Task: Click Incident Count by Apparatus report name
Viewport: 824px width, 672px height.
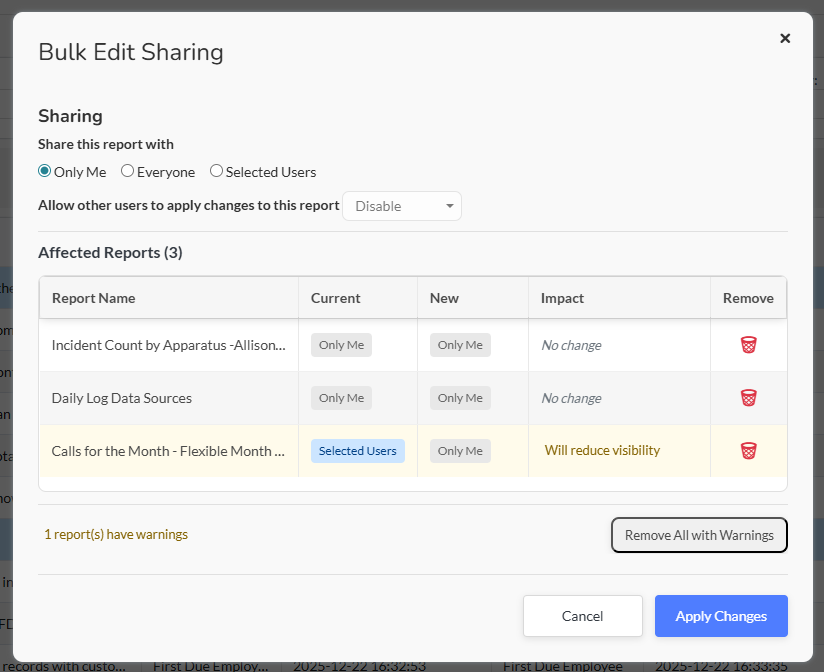Action: pyautogui.click(x=168, y=345)
